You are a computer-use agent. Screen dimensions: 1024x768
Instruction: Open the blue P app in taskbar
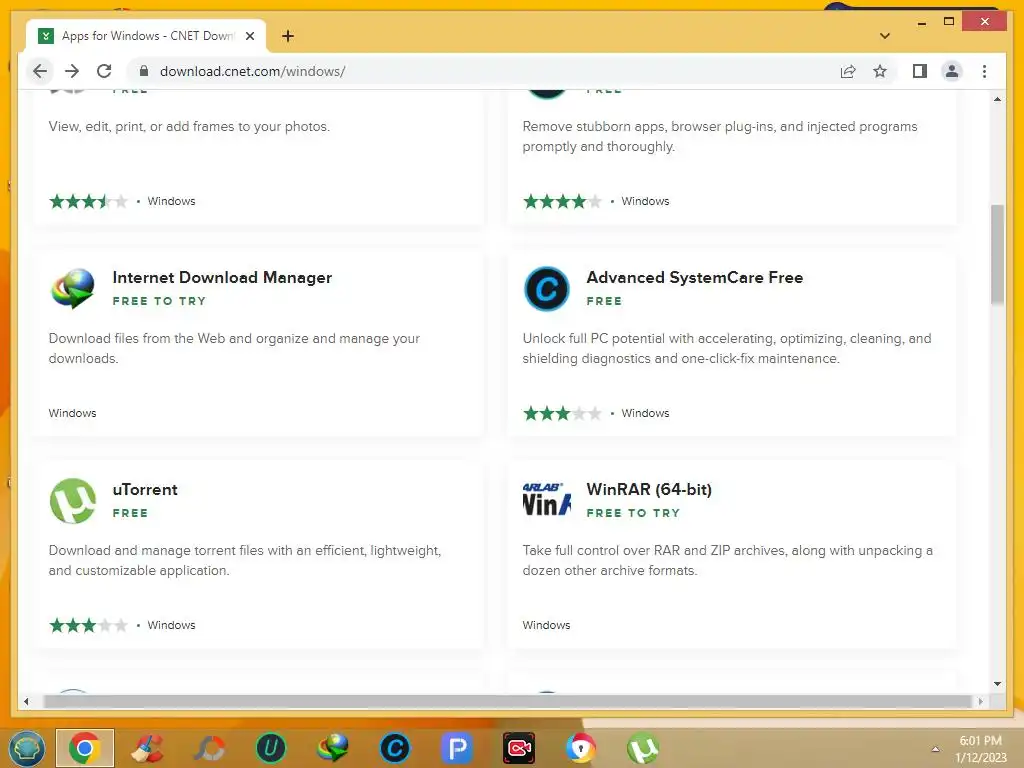(x=457, y=748)
